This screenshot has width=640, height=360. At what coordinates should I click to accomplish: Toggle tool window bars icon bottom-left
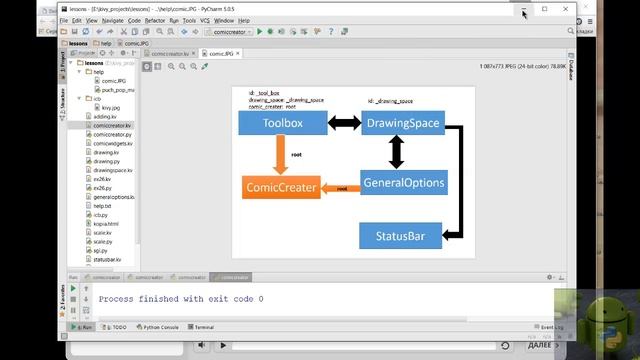pyautogui.click(x=64, y=336)
